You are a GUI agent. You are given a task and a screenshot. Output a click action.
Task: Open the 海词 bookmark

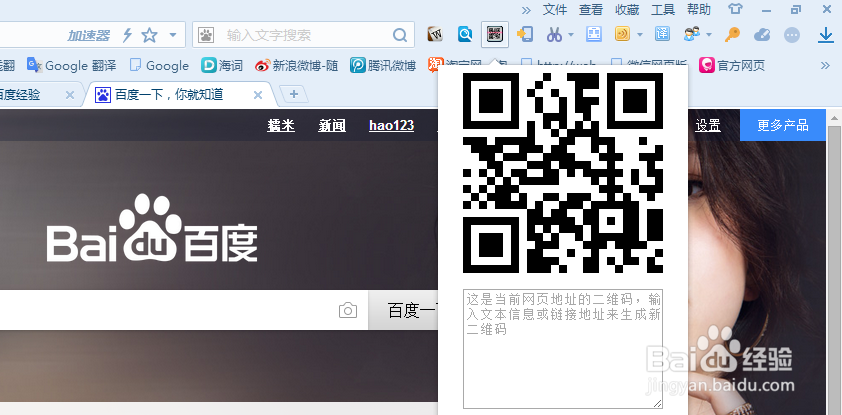(x=222, y=65)
